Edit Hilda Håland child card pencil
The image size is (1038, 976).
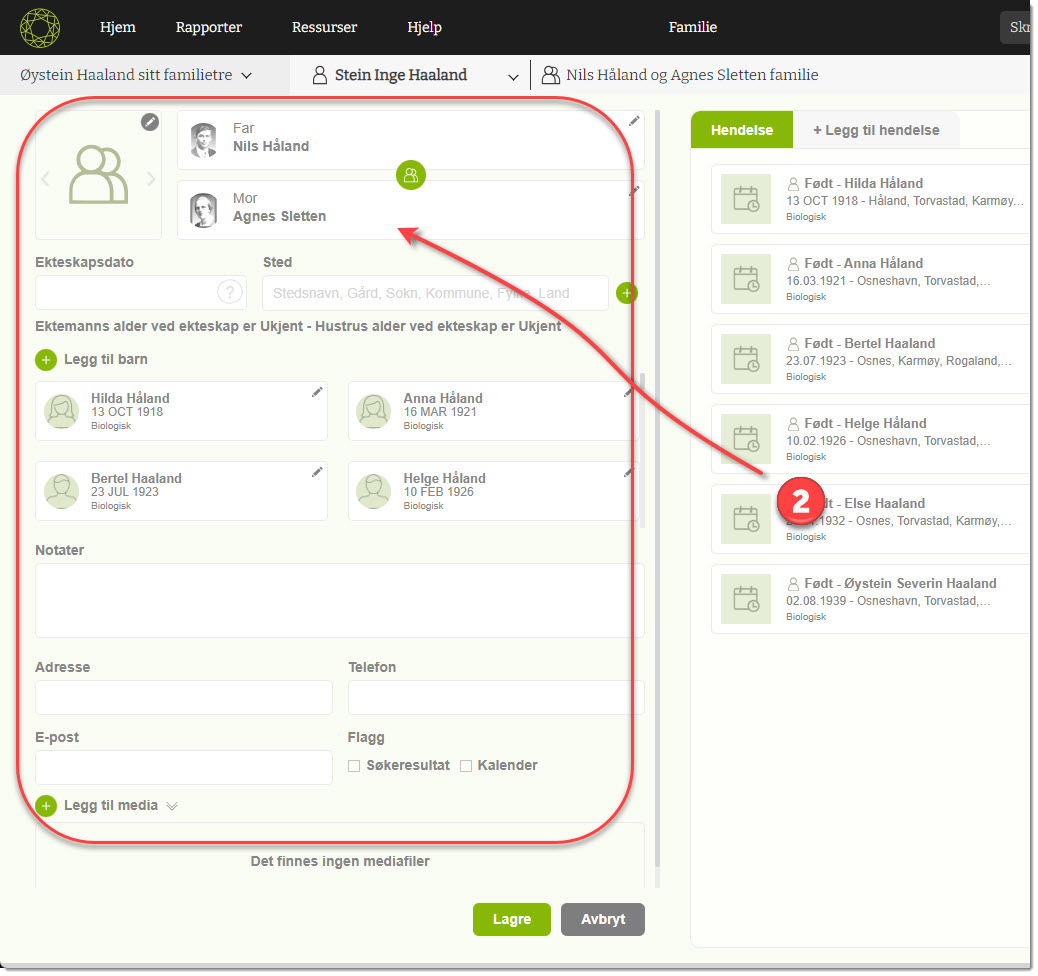pyautogui.click(x=317, y=392)
